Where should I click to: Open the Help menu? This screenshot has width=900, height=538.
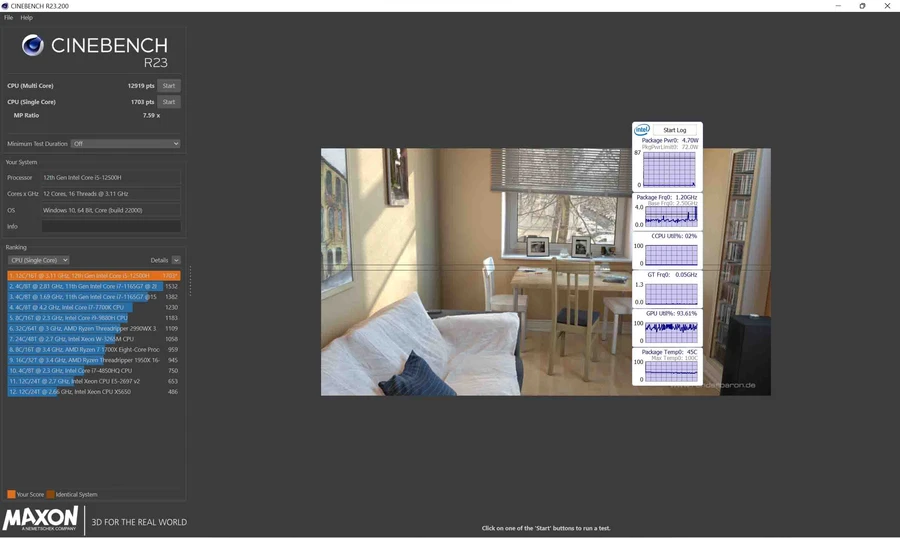[x=26, y=18]
